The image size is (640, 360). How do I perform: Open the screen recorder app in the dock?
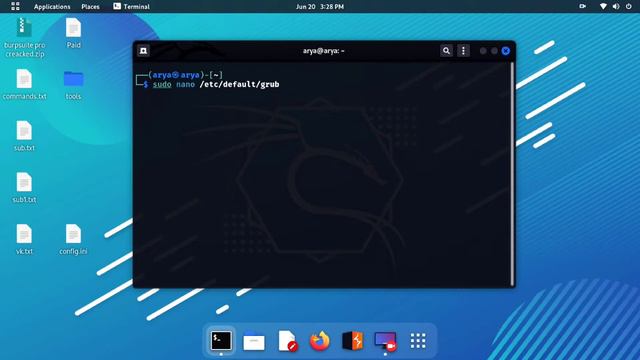pos(385,341)
